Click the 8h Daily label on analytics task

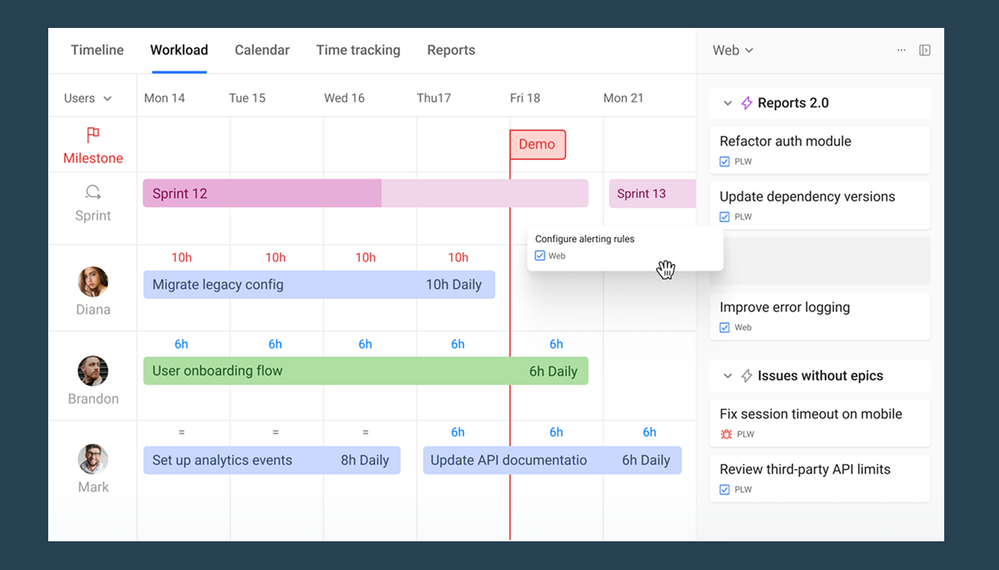click(364, 460)
